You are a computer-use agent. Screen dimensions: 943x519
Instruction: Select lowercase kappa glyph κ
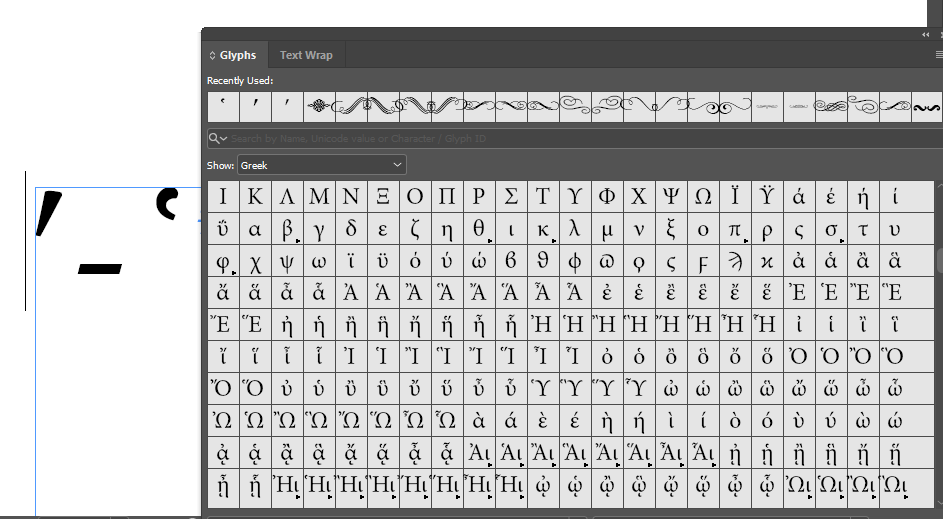pos(543,229)
